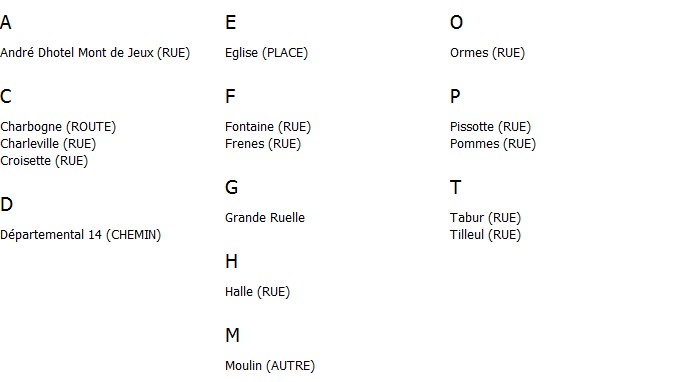Choose Pommes (RUE) street
The width and height of the screenshot is (675, 382).
point(493,144)
